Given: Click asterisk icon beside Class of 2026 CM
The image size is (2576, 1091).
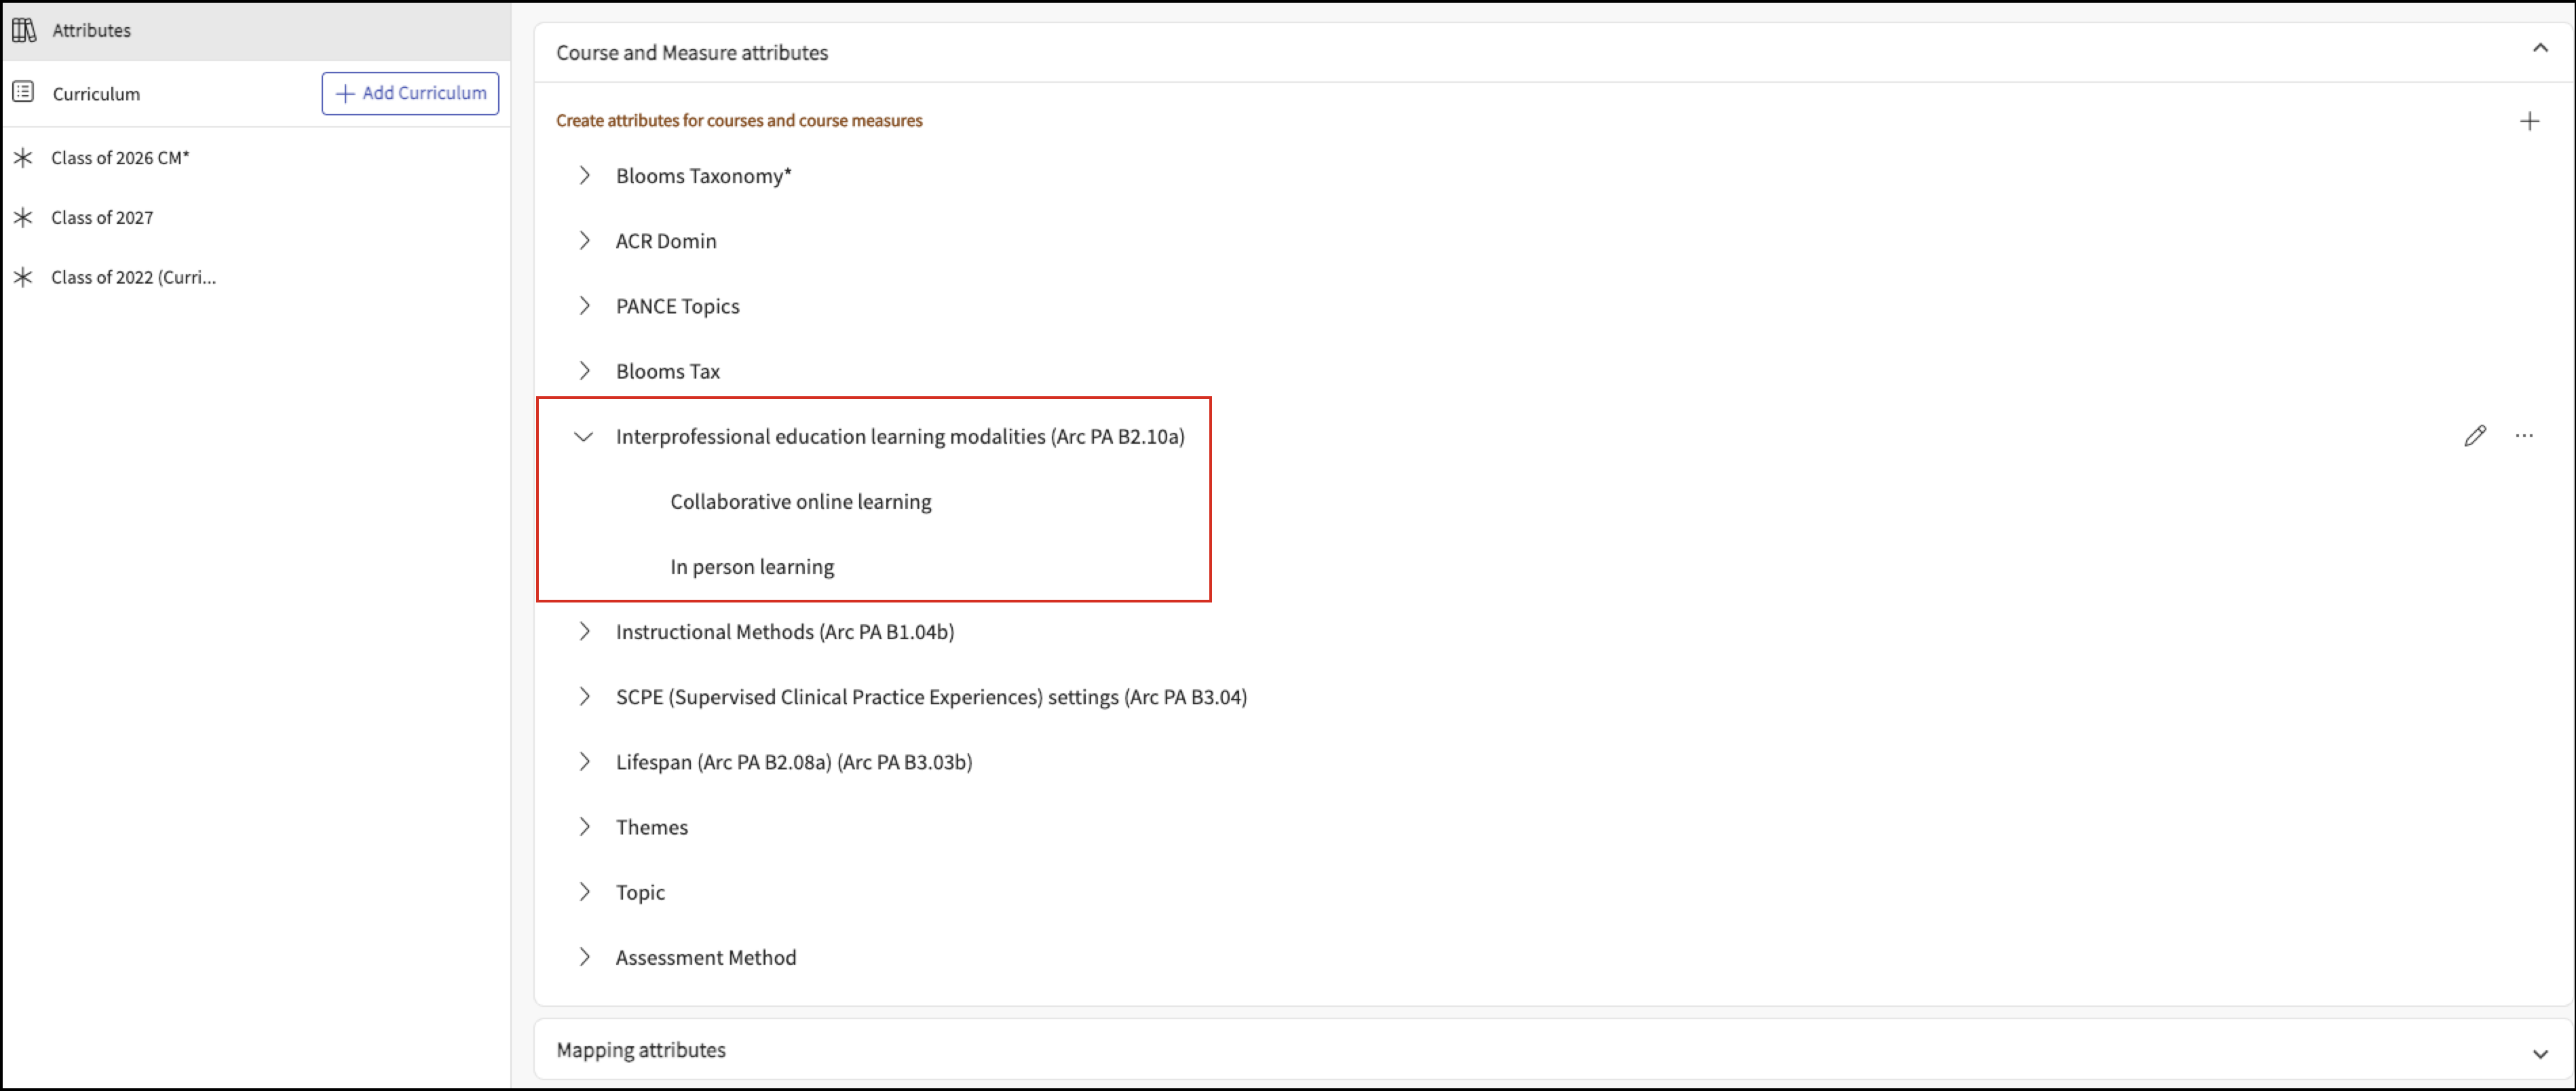Looking at the screenshot, I should (x=23, y=158).
